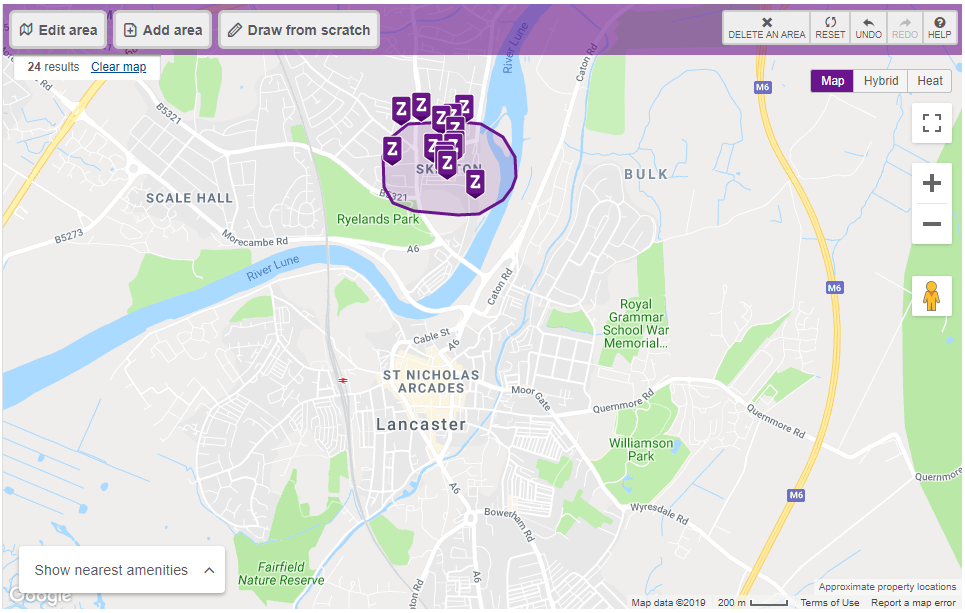
Task: Click Add area button
Action: point(163,30)
